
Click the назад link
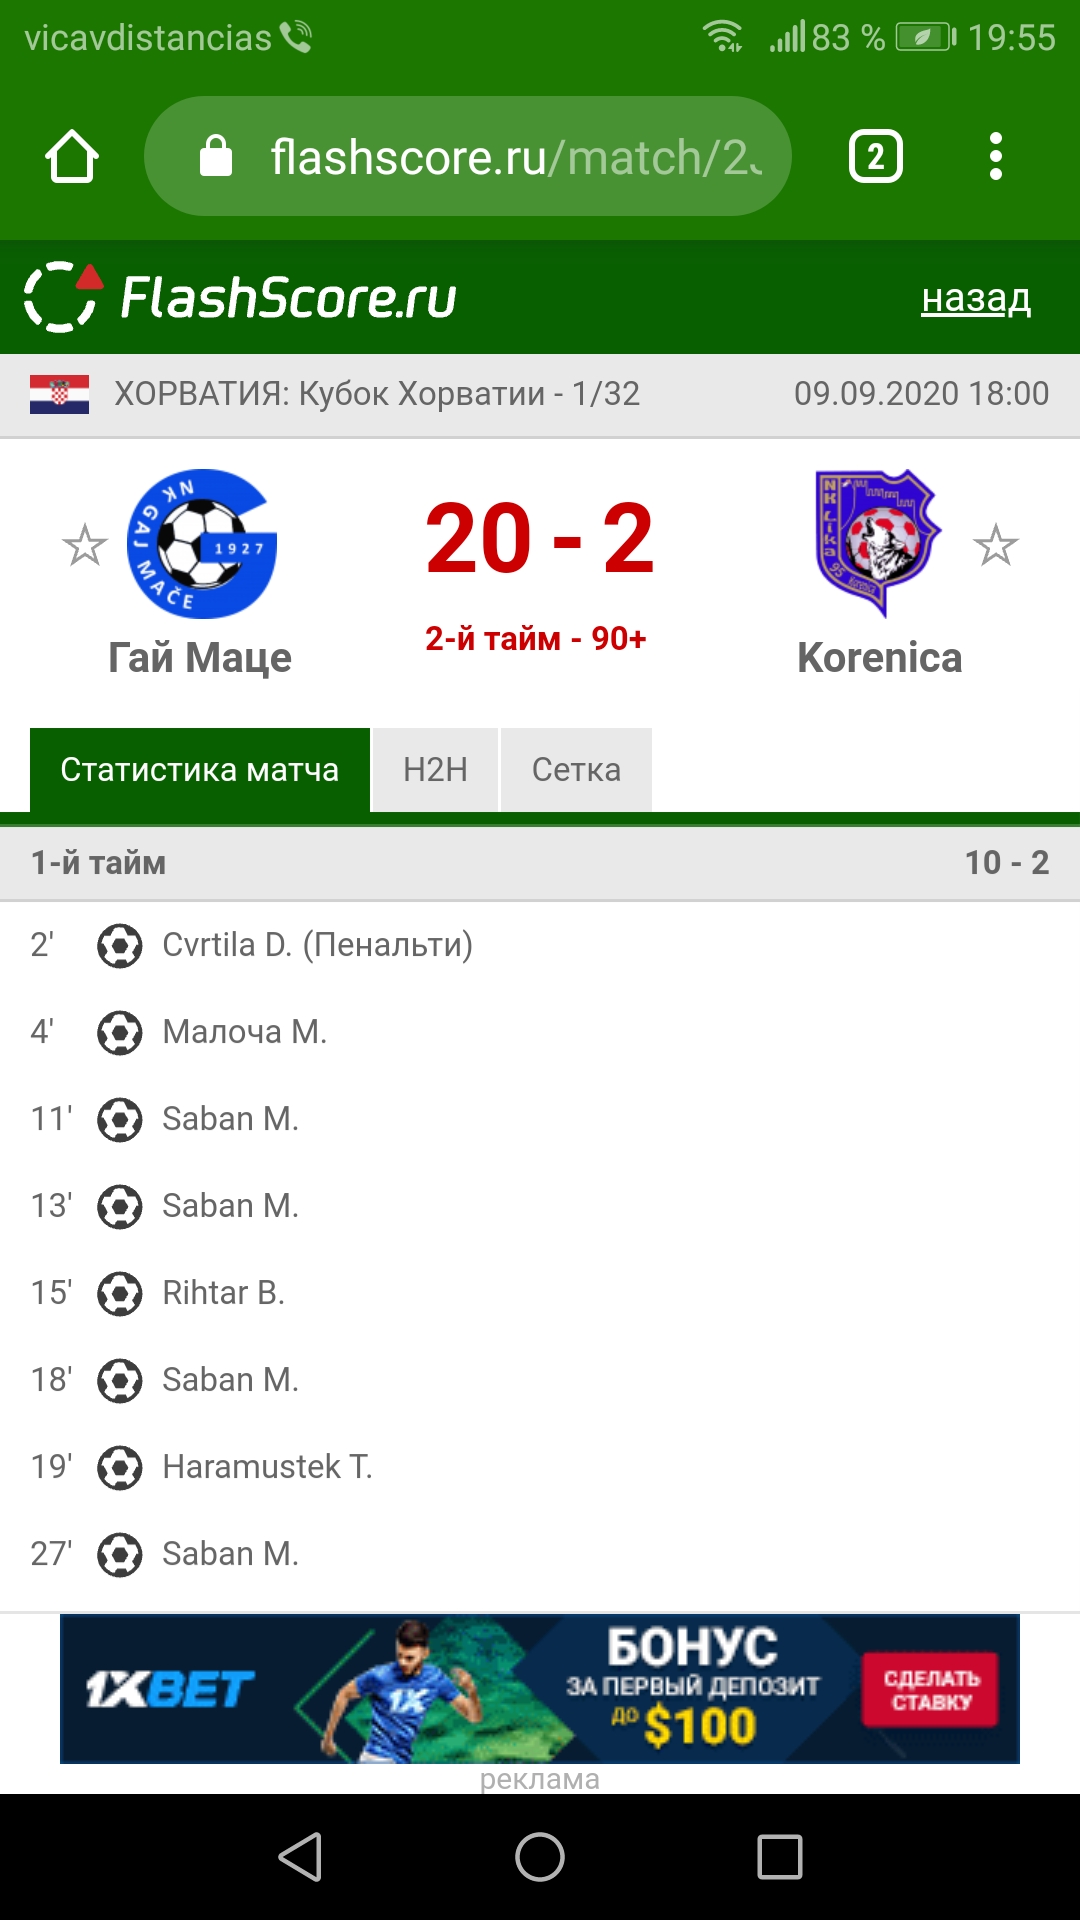click(975, 298)
